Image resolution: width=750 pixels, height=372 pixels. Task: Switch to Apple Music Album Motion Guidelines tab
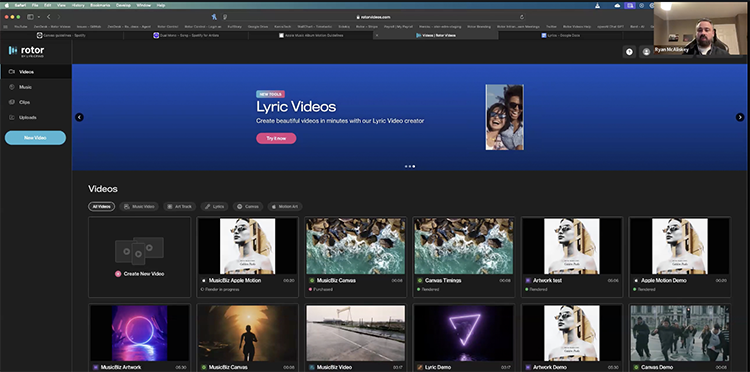tap(311, 35)
